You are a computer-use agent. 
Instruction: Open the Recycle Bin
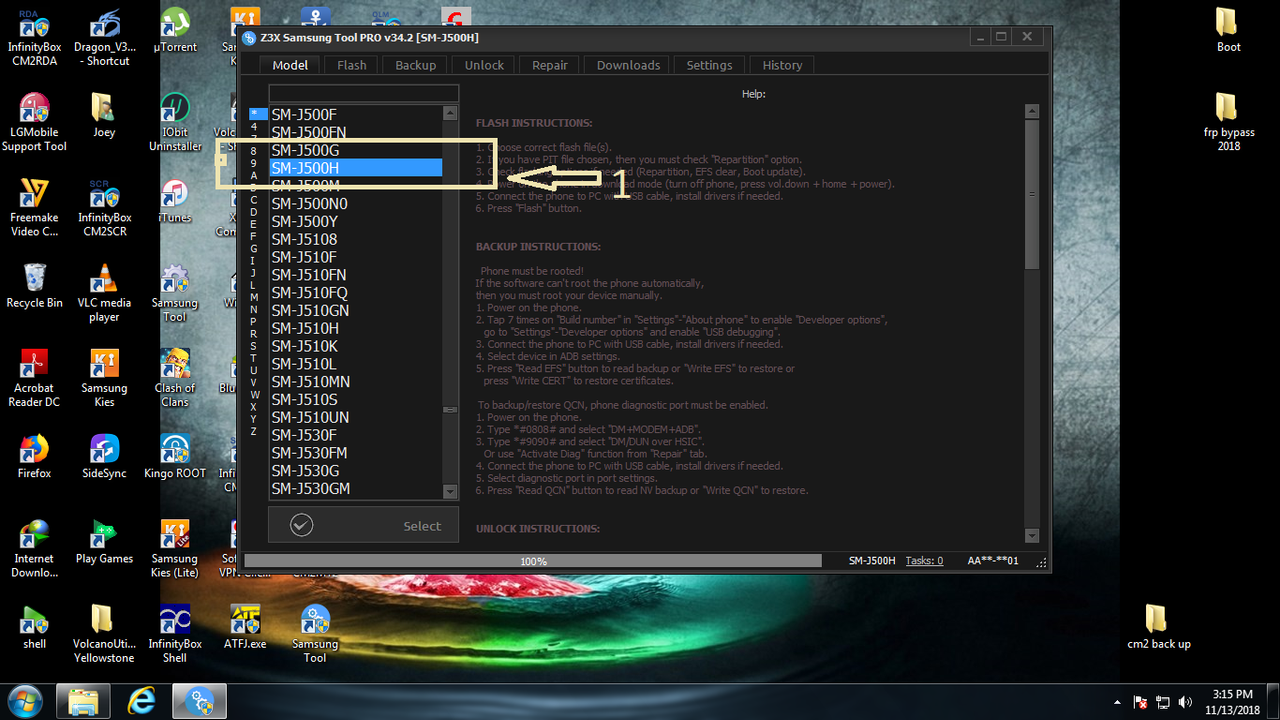point(34,286)
